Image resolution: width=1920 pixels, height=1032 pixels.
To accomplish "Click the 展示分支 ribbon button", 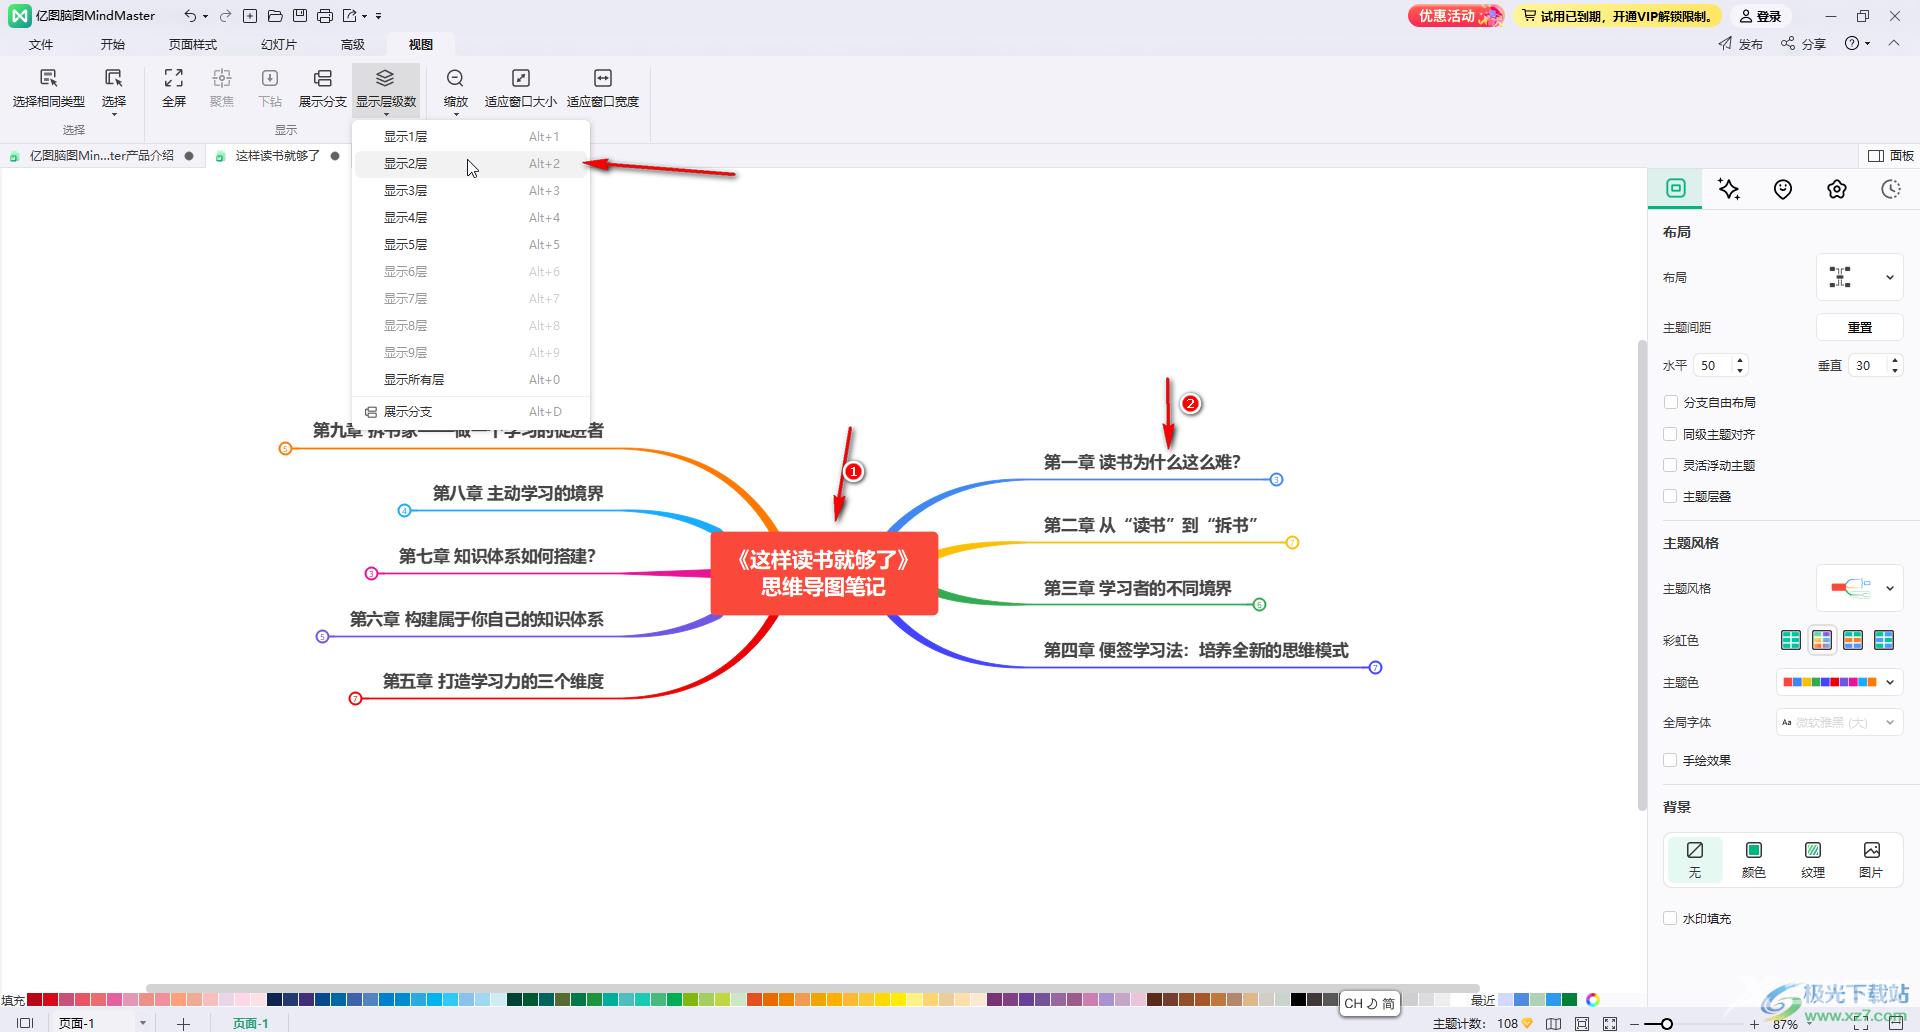I will coord(322,88).
